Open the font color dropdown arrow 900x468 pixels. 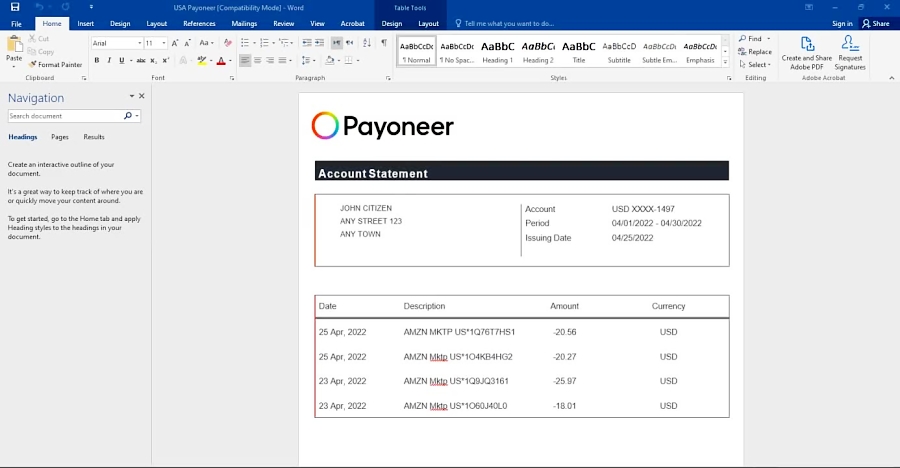point(230,60)
